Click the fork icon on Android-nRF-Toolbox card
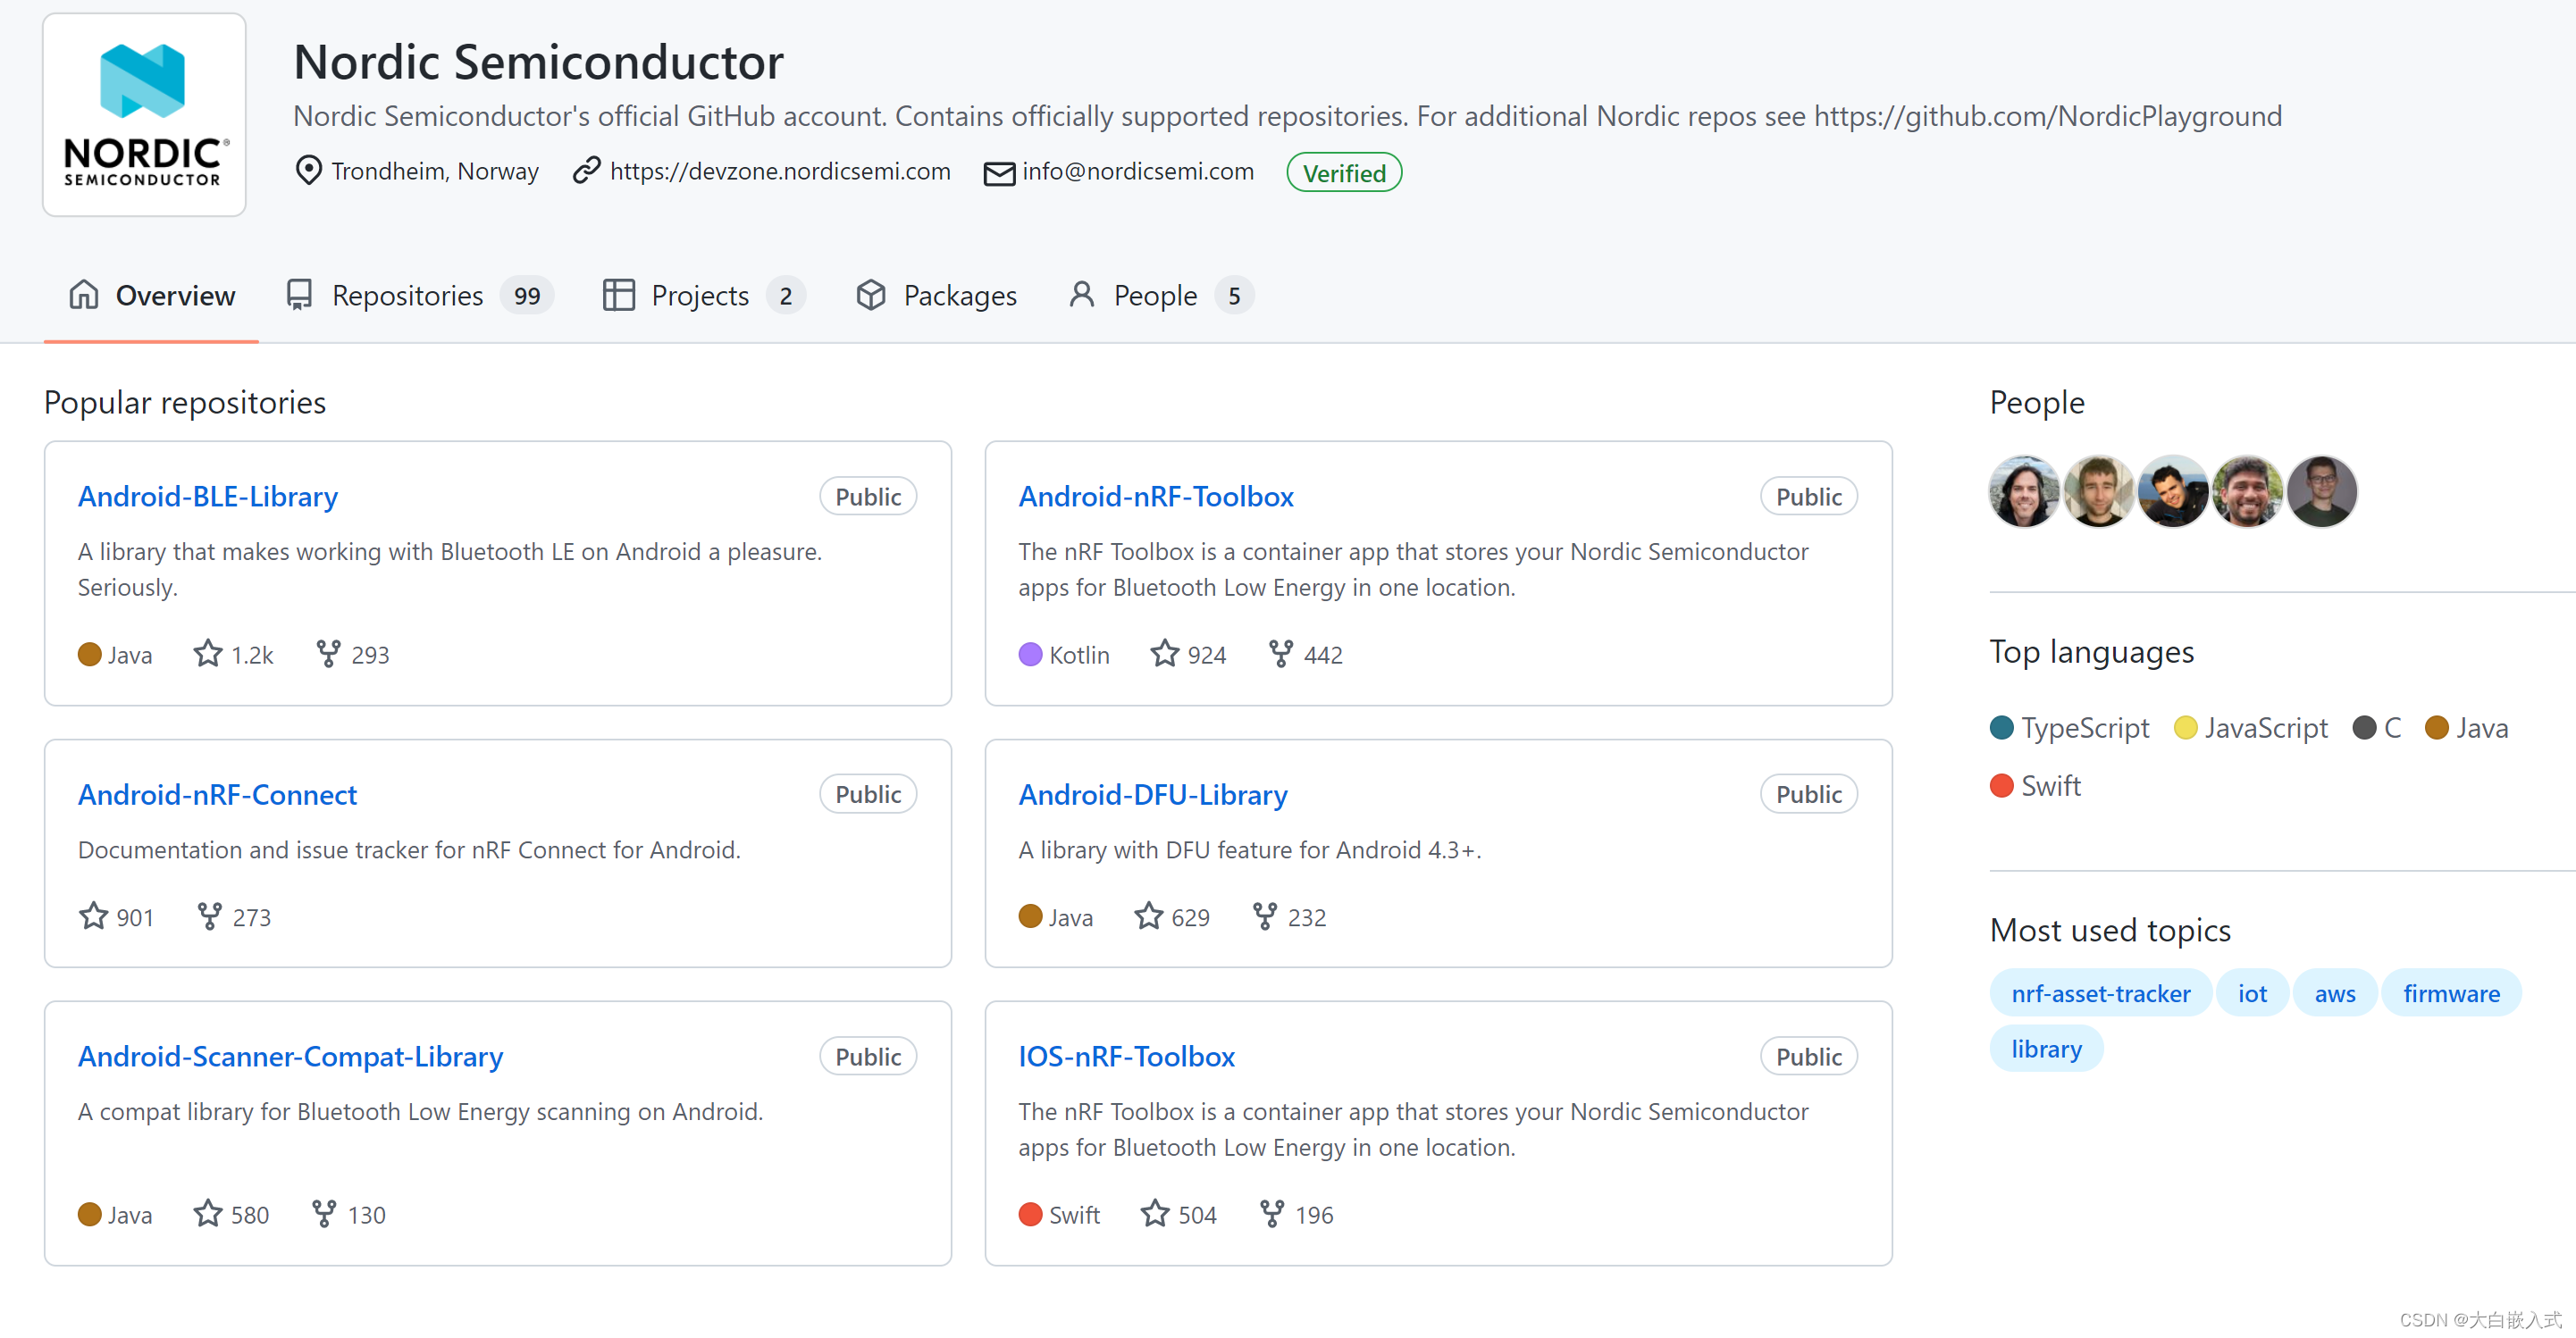The width and height of the screenshot is (2576, 1338). click(1280, 654)
